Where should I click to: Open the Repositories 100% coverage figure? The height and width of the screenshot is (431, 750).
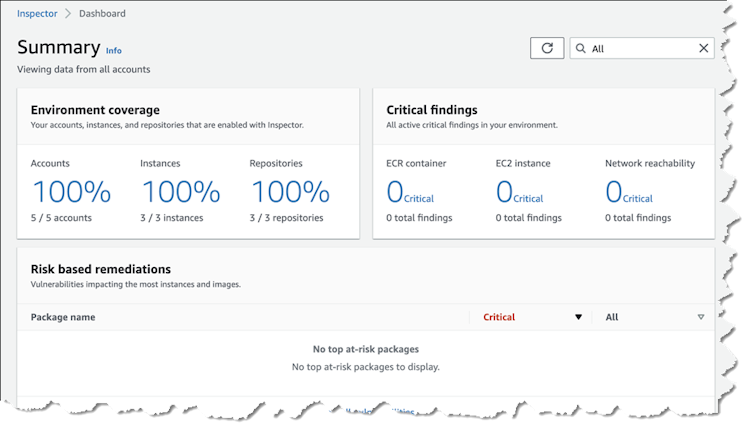pyautogui.click(x=289, y=191)
